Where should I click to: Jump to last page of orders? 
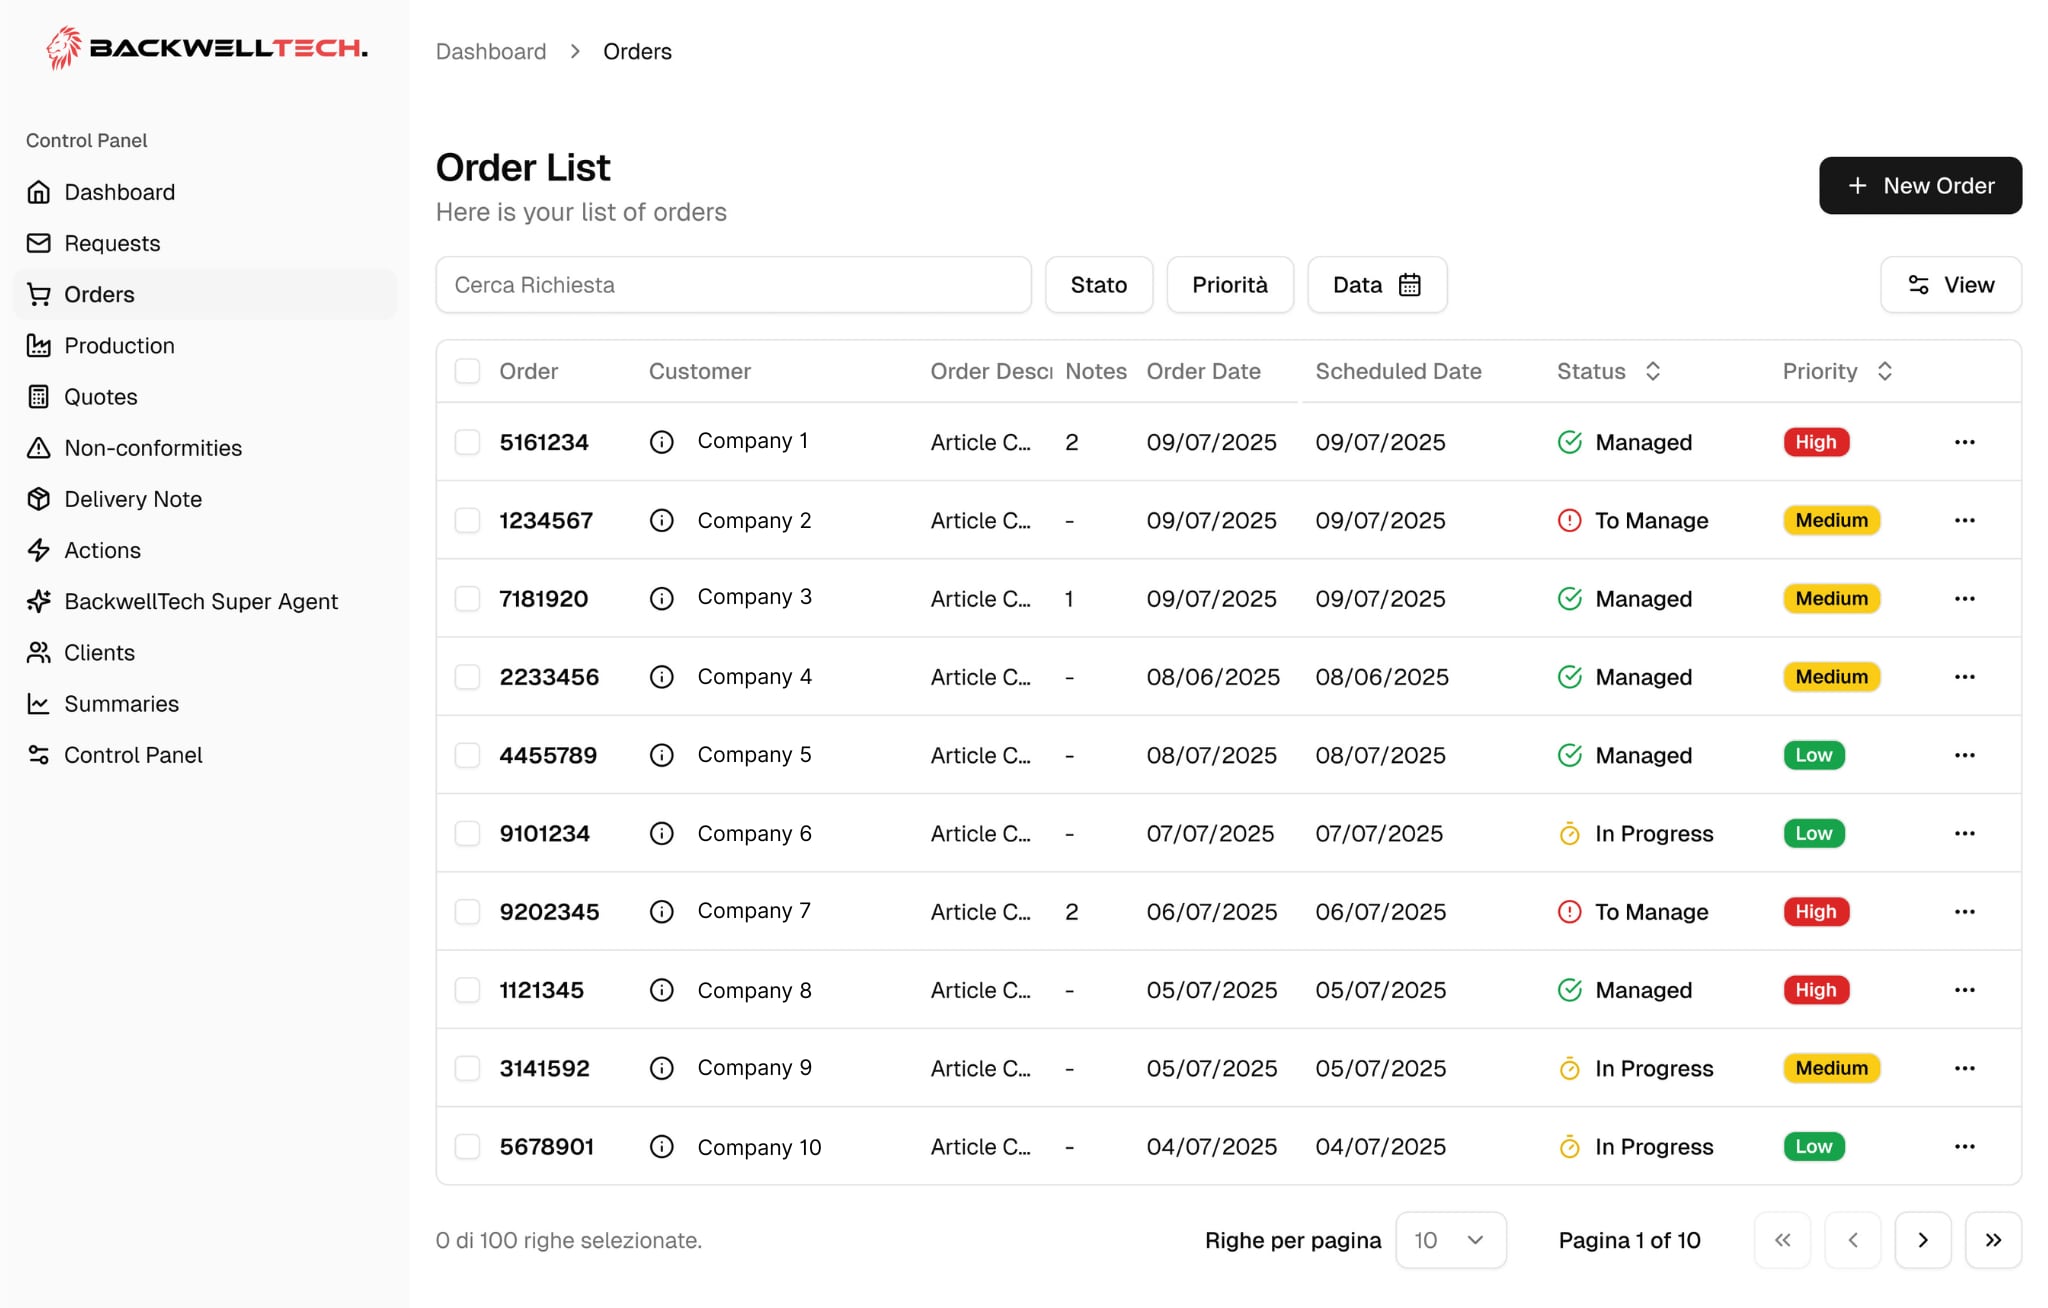(1993, 1240)
